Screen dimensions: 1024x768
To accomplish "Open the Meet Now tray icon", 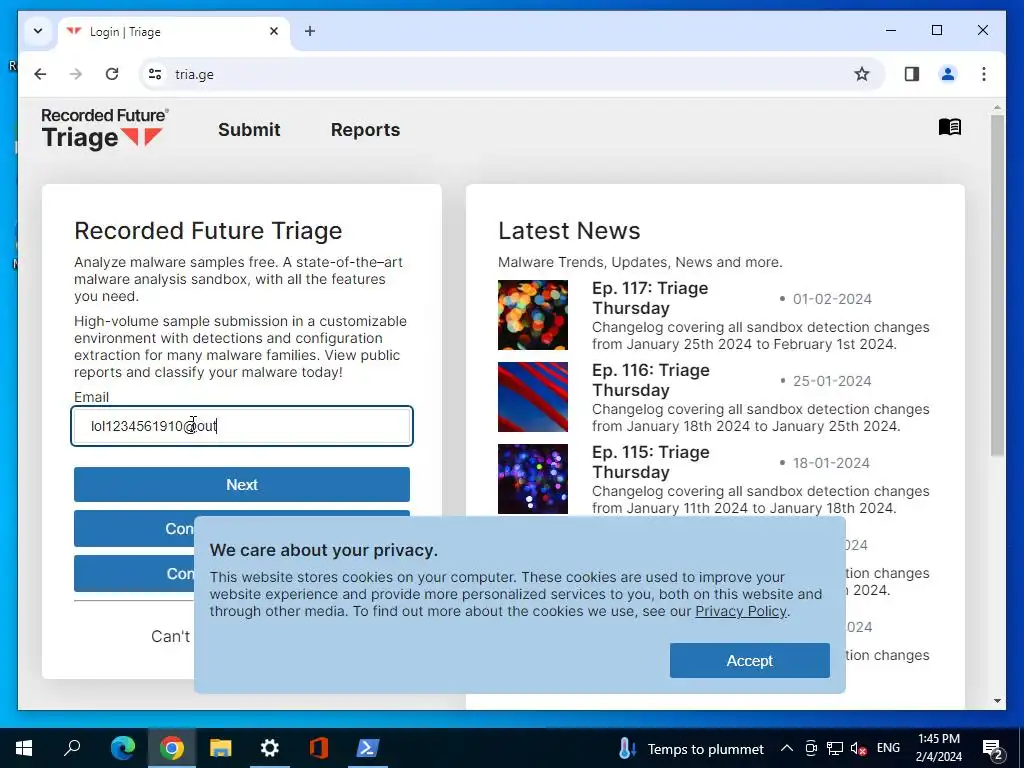I will click(x=811, y=748).
